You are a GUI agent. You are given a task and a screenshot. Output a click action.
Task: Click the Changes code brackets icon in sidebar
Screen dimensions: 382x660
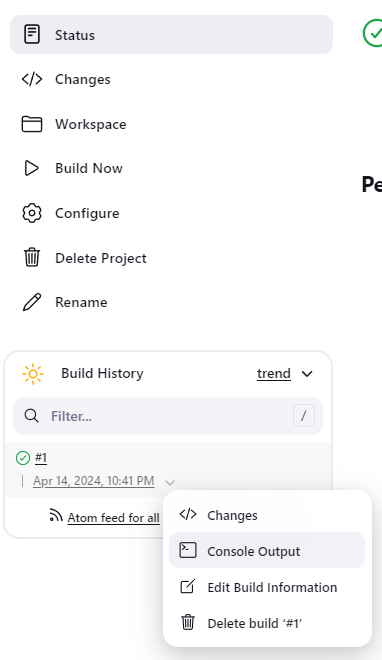coord(32,79)
